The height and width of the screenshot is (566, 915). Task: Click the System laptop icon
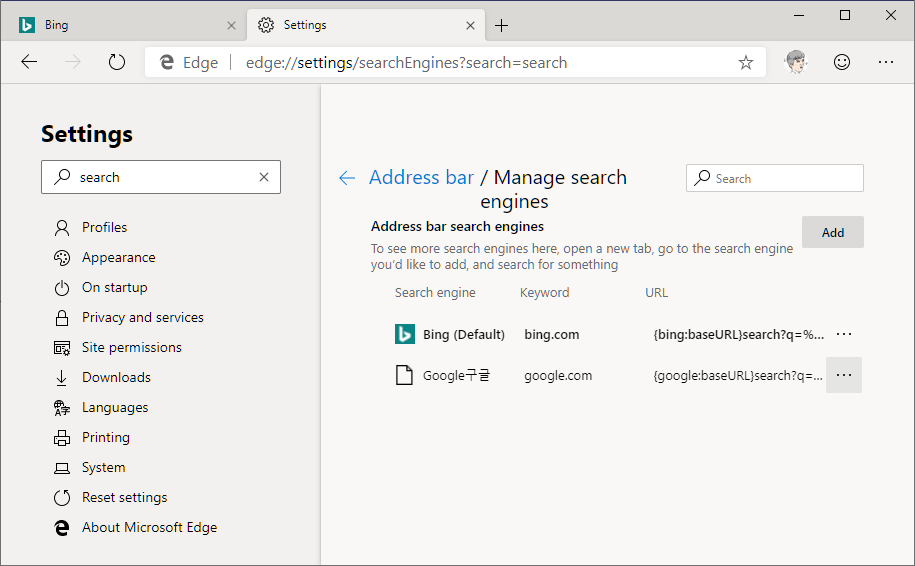coord(62,468)
